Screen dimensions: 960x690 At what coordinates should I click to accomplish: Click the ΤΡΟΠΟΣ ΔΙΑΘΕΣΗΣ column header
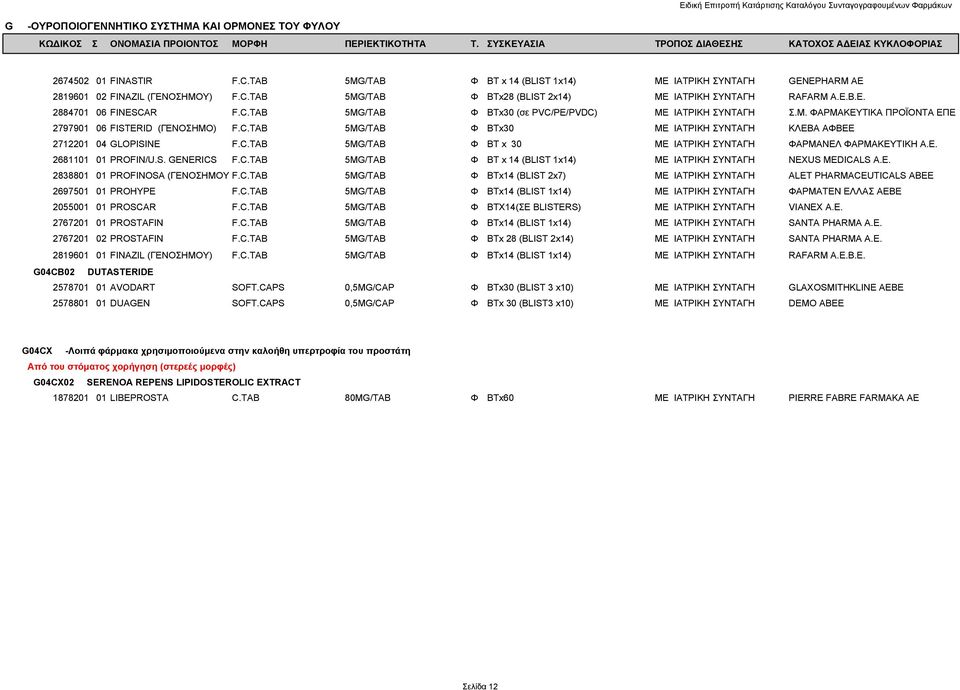699,44
